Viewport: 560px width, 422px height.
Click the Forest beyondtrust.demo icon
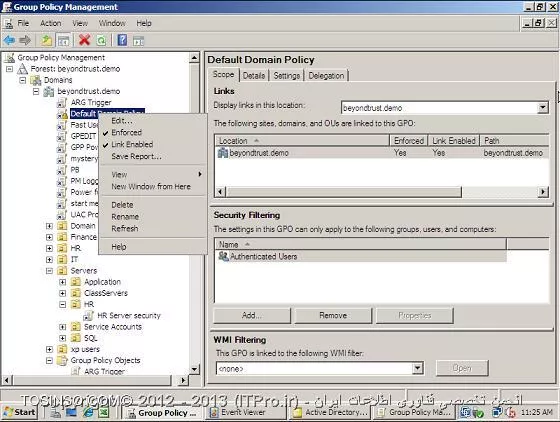(22, 69)
